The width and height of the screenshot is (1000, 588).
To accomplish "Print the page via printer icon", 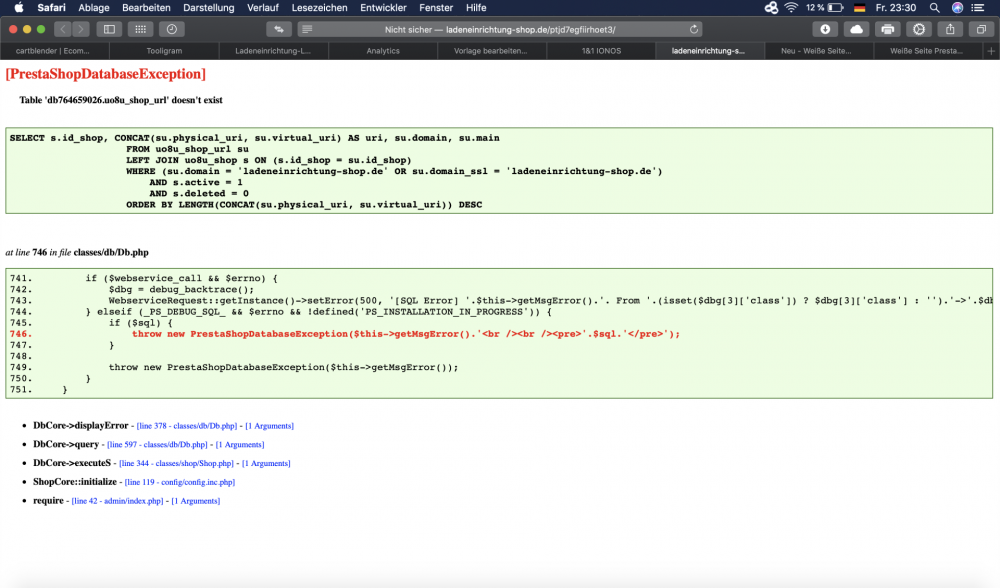I will [887, 29].
